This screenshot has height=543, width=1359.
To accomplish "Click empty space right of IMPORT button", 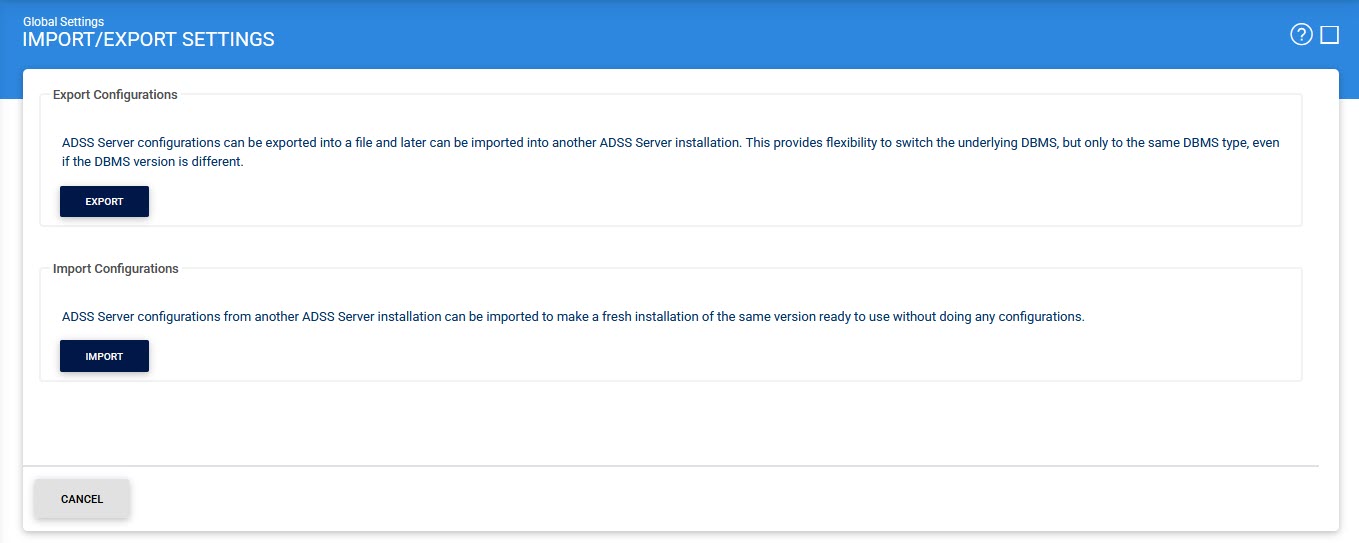I will click(x=600, y=356).
